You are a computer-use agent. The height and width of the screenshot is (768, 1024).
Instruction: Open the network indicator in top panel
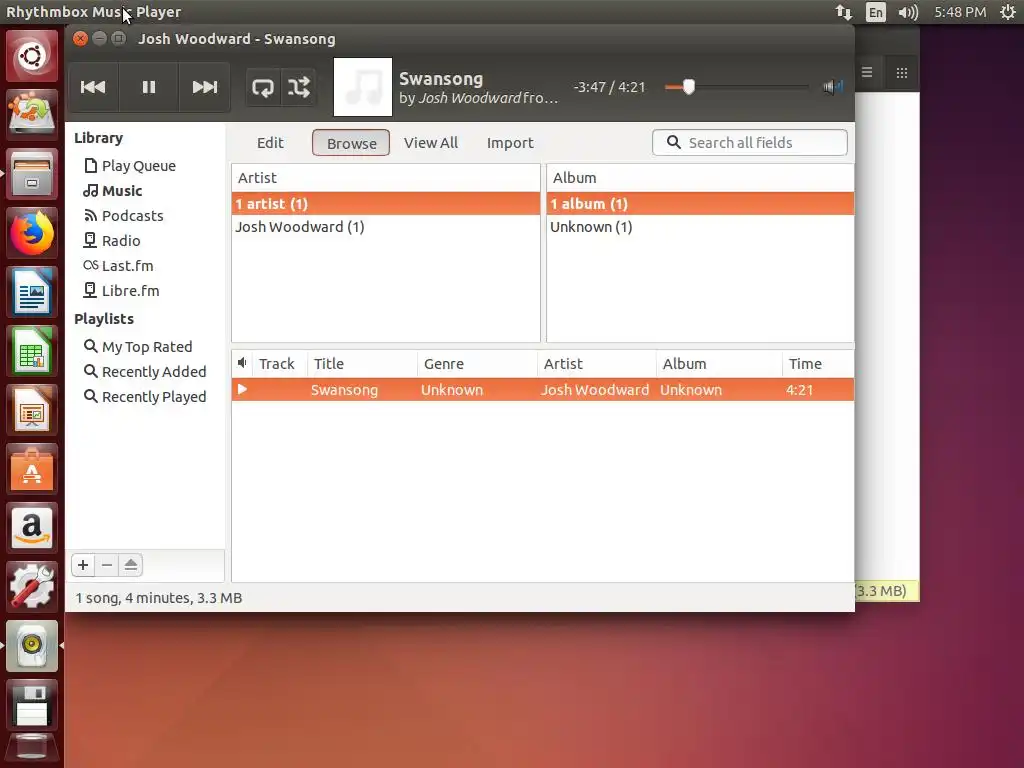844,12
